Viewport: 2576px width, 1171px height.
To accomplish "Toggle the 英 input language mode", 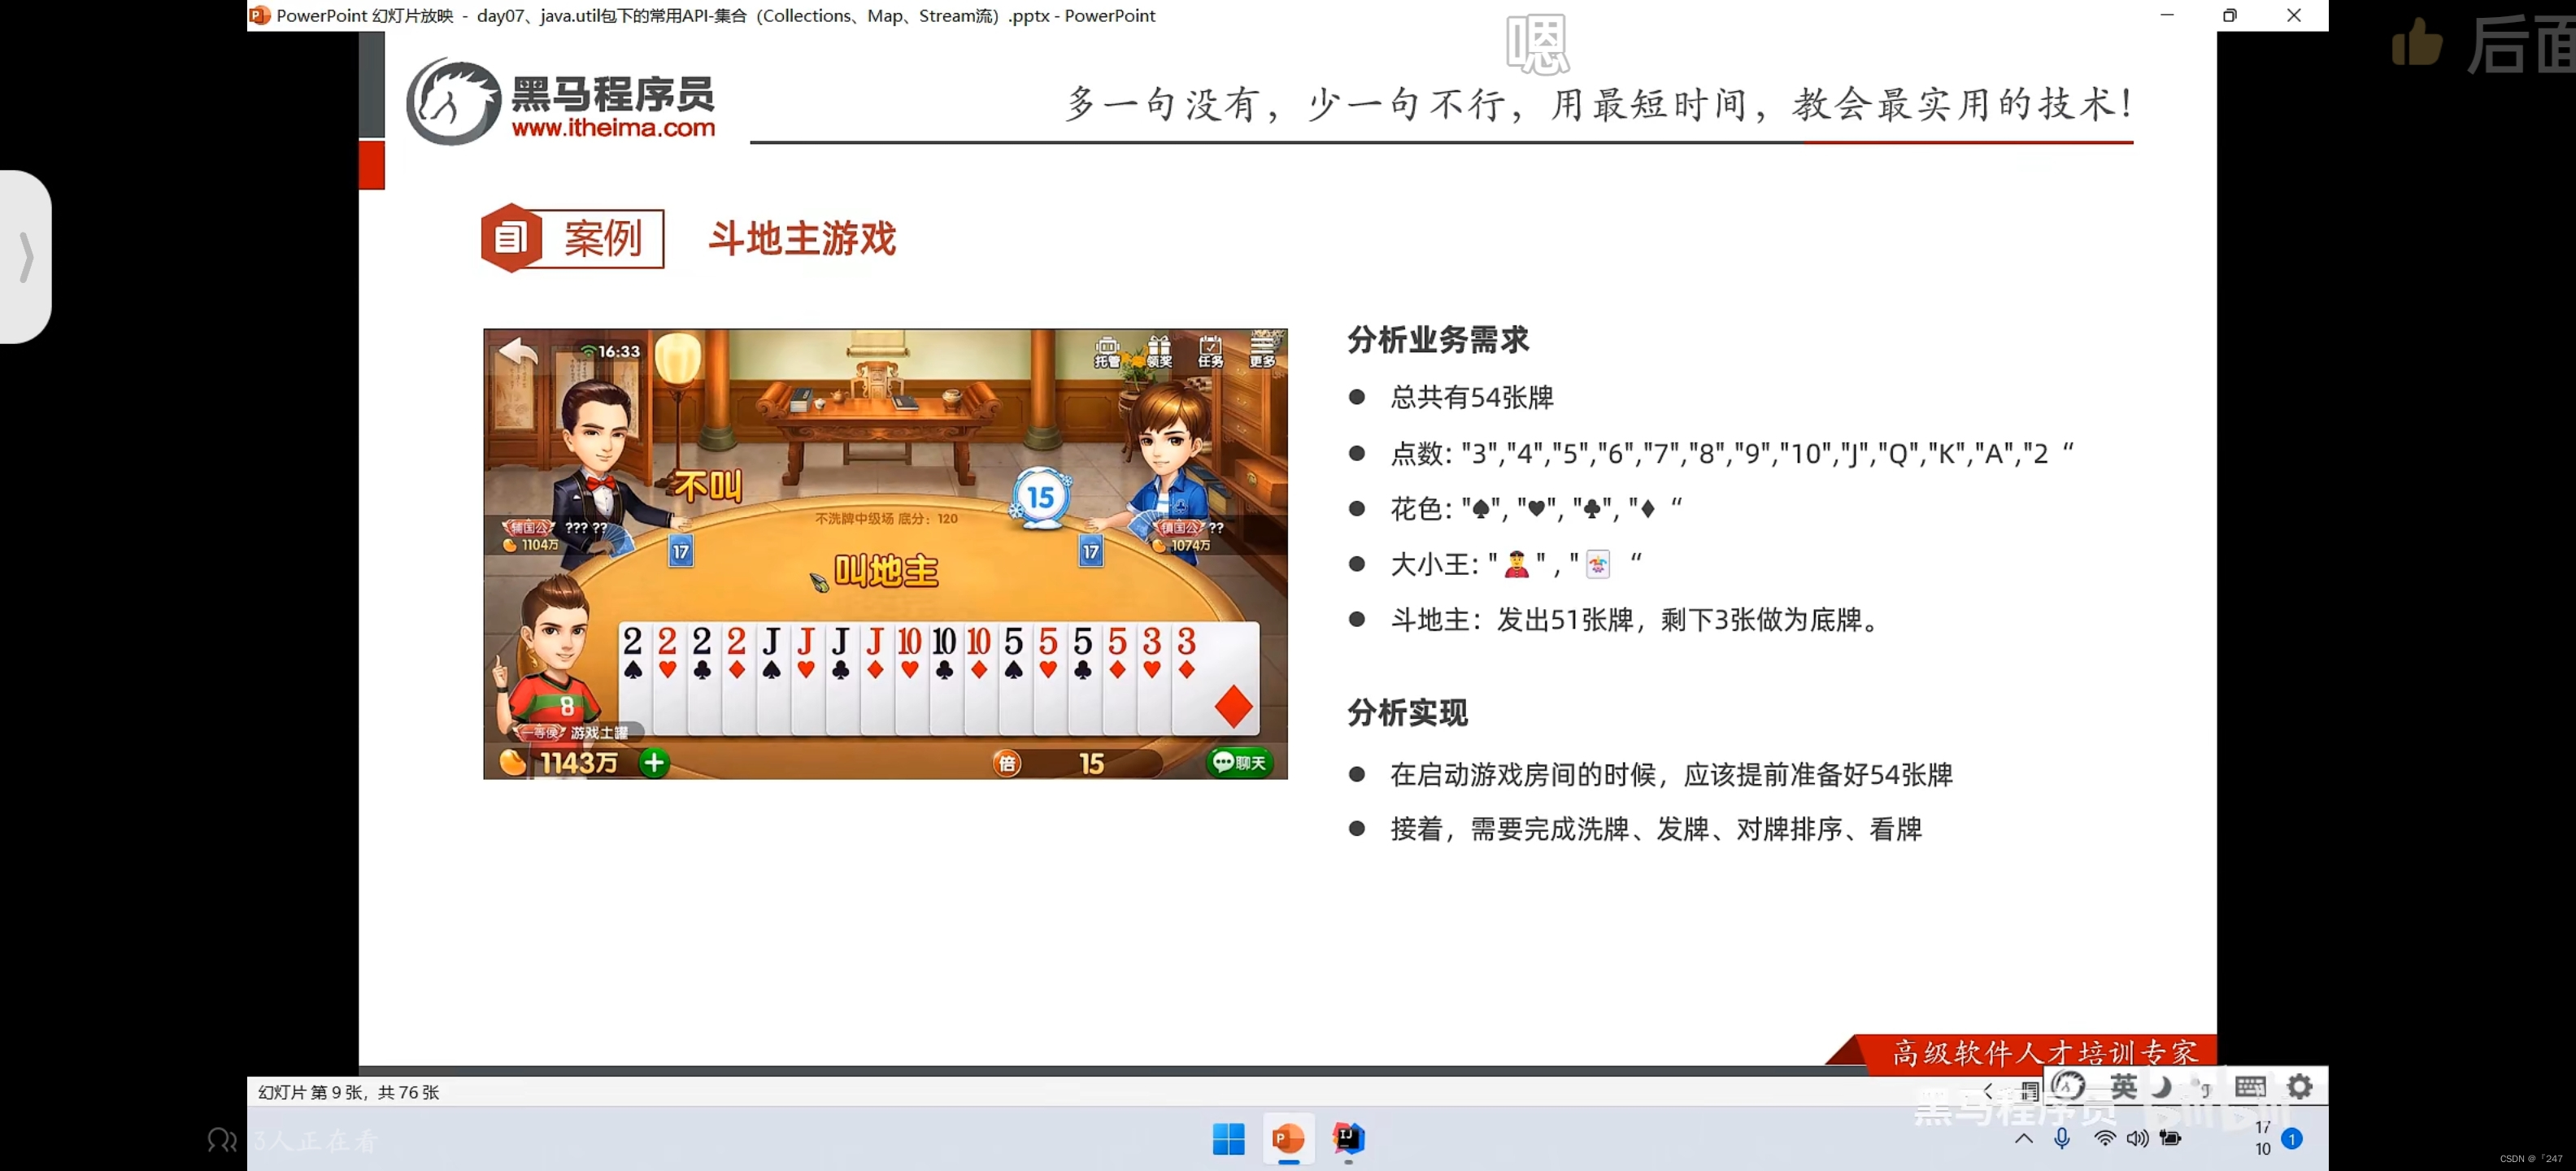I will click(x=2123, y=1086).
